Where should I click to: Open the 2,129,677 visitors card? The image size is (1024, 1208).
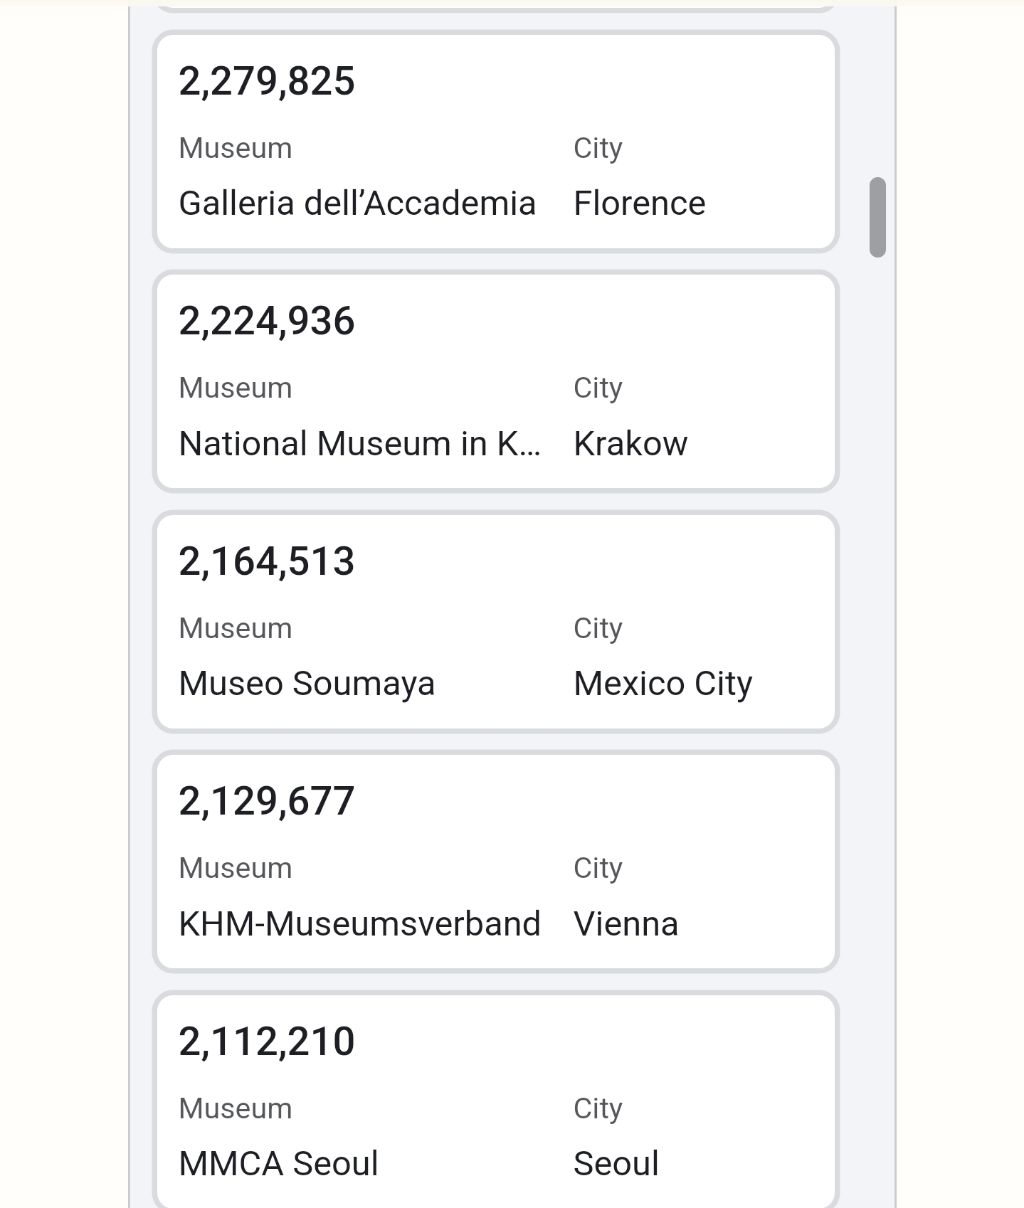pos(495,861)
